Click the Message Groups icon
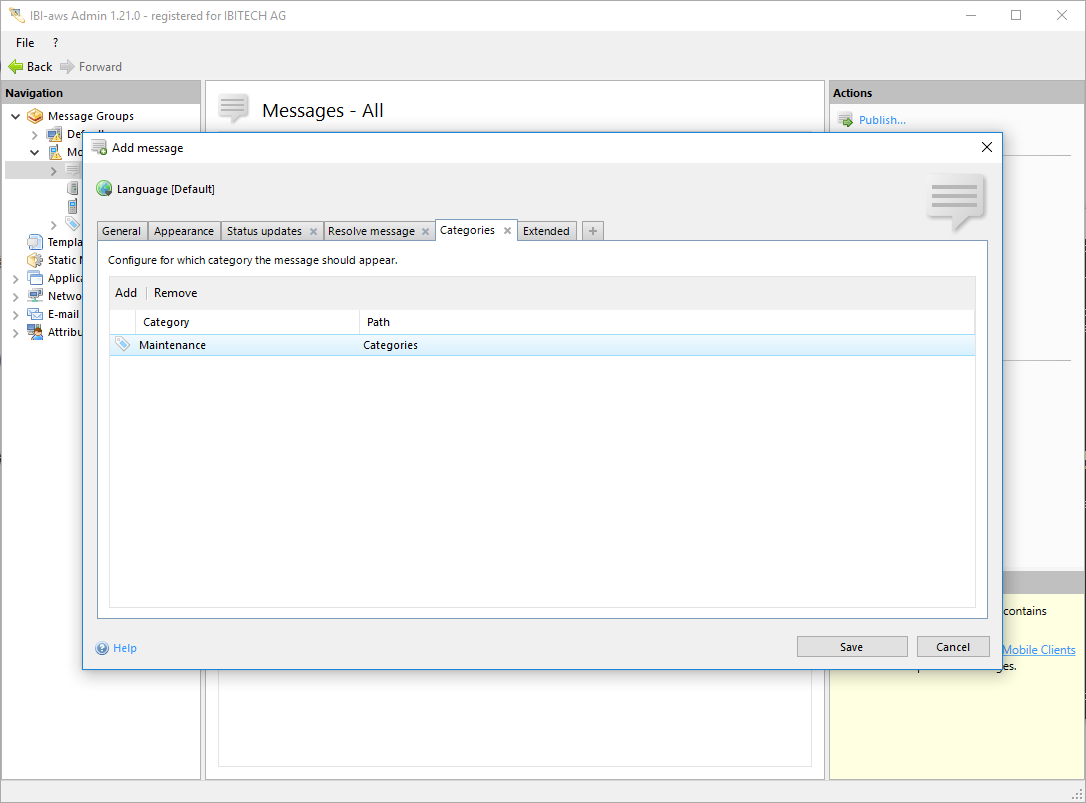 click(35, 116)
